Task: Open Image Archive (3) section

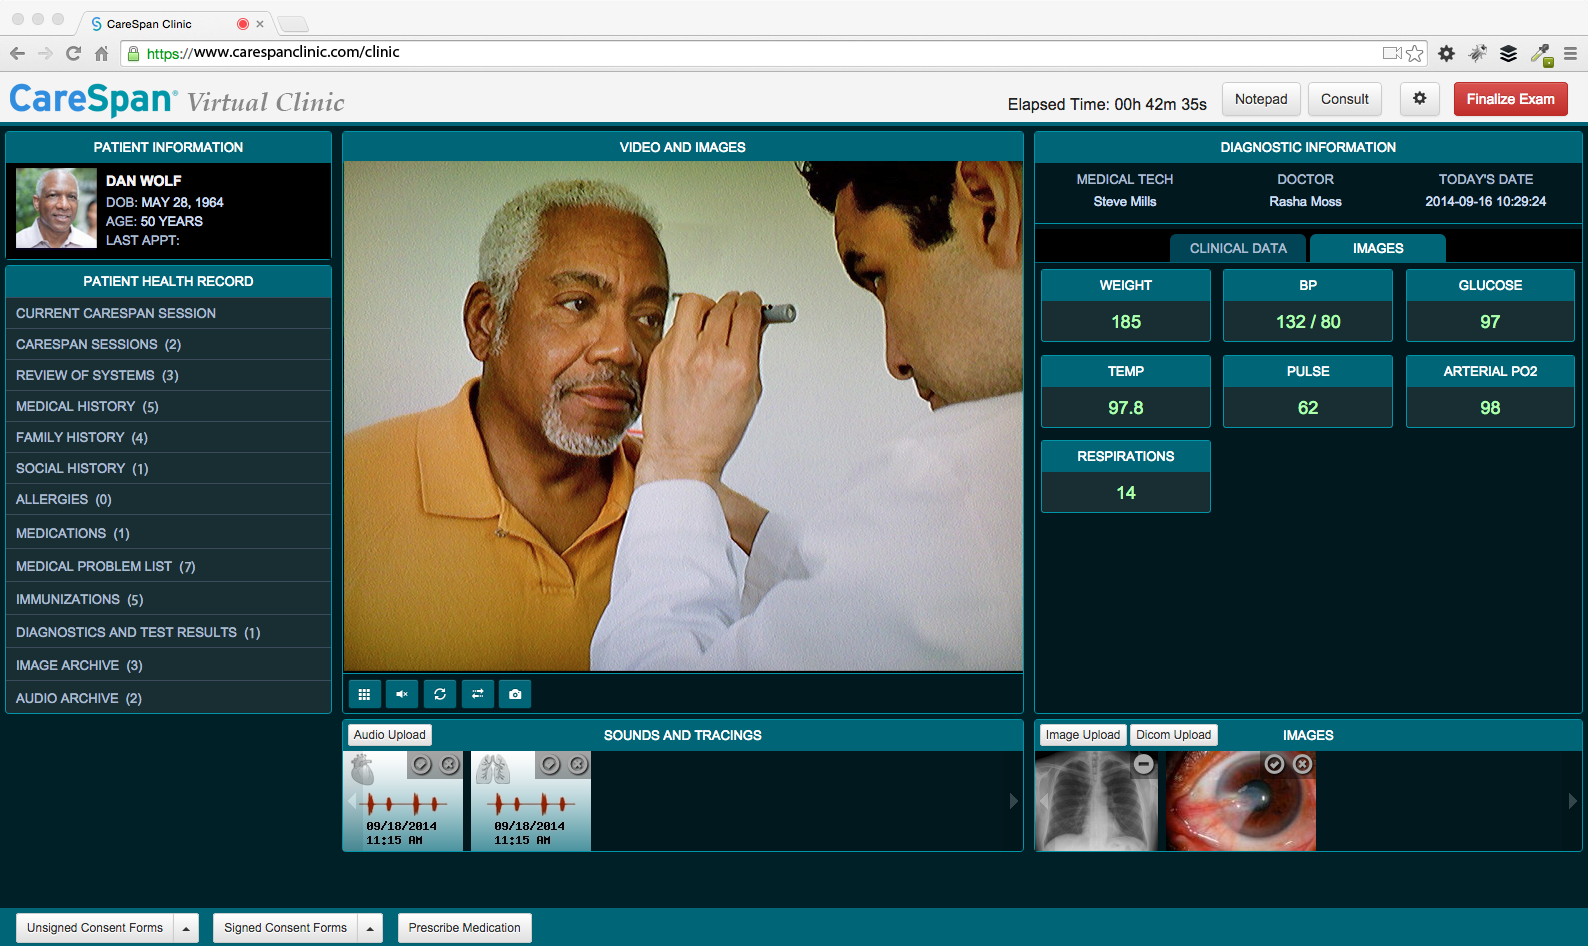Action: point(168,665)
